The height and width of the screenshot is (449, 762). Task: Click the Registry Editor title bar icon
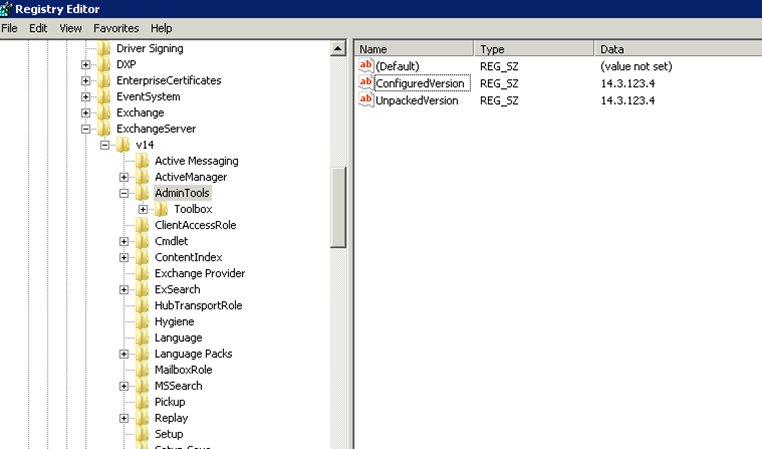coord(6,9)
